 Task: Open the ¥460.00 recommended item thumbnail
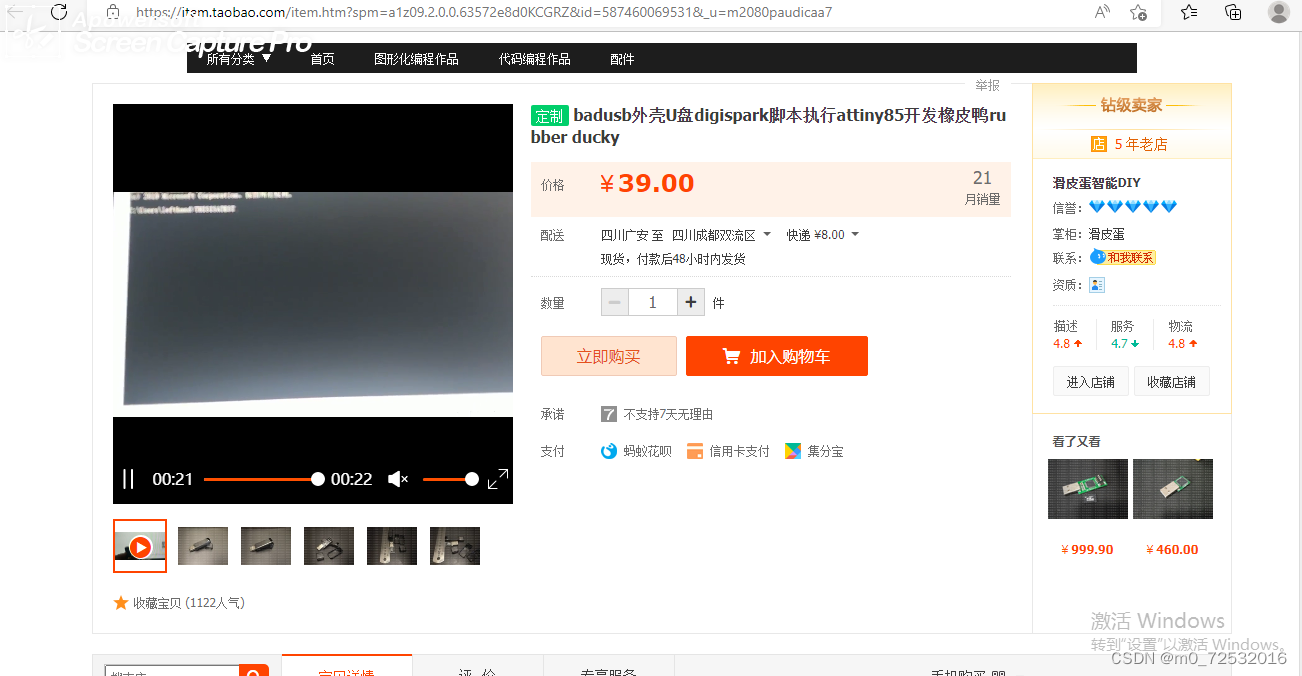click(1173, 489)
